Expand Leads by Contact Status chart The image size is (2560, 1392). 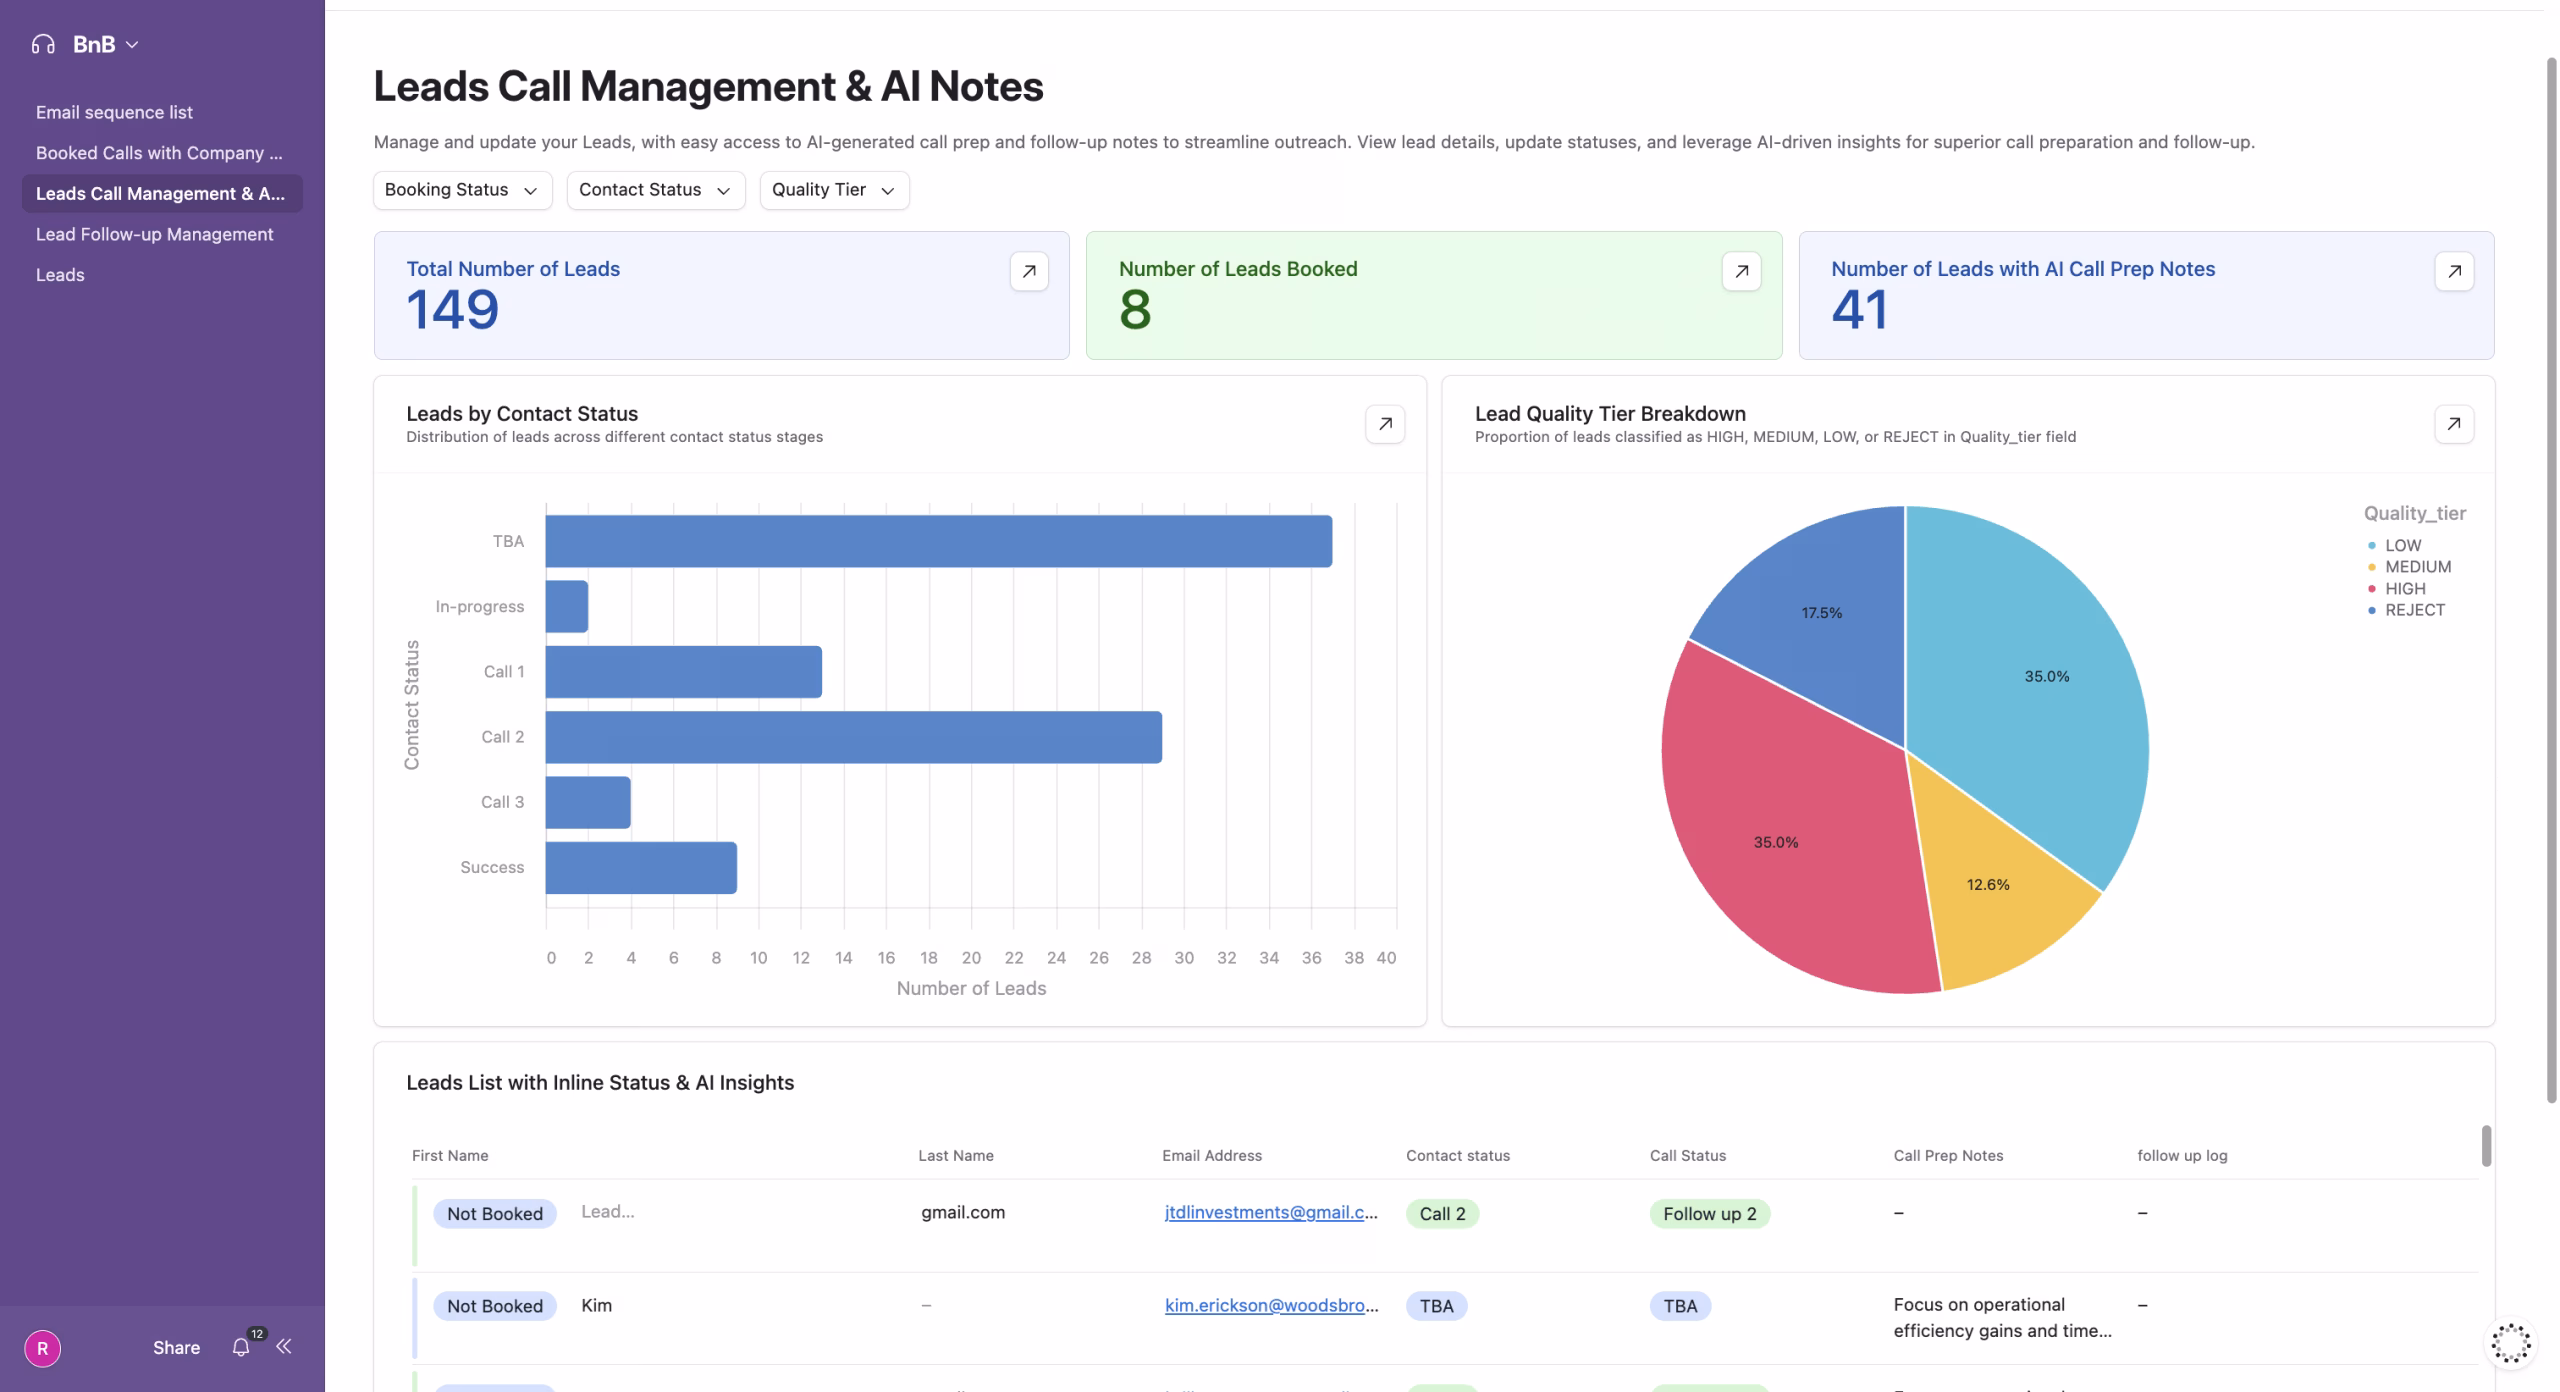(x=1384, y=424)
